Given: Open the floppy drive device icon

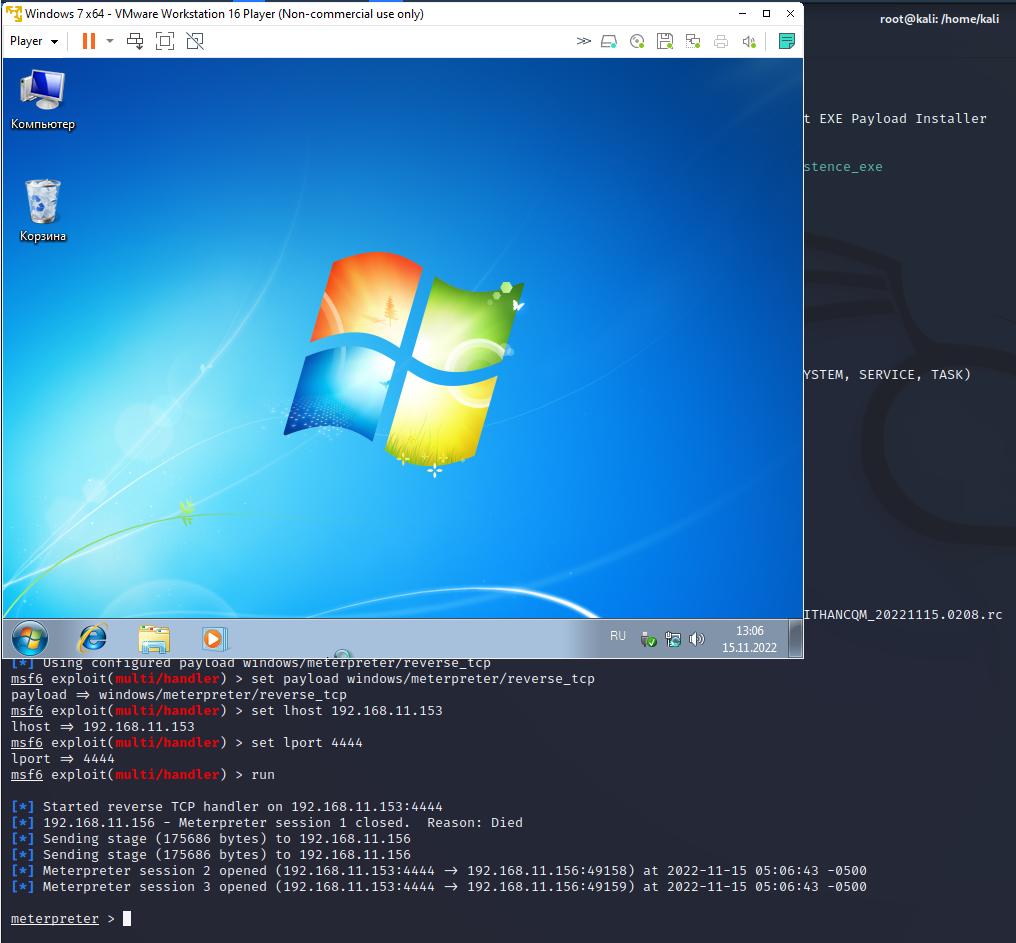Looking at the screenshot, I should click(665, 41).
